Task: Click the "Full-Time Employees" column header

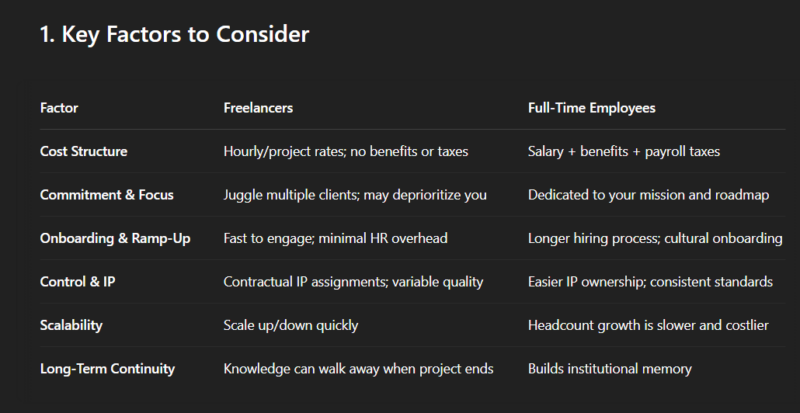Action: pyautogui.click(x=591, y=107)
